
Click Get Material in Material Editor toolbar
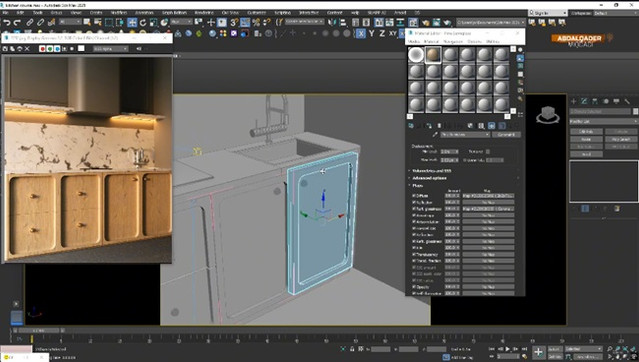coord(411,126)
